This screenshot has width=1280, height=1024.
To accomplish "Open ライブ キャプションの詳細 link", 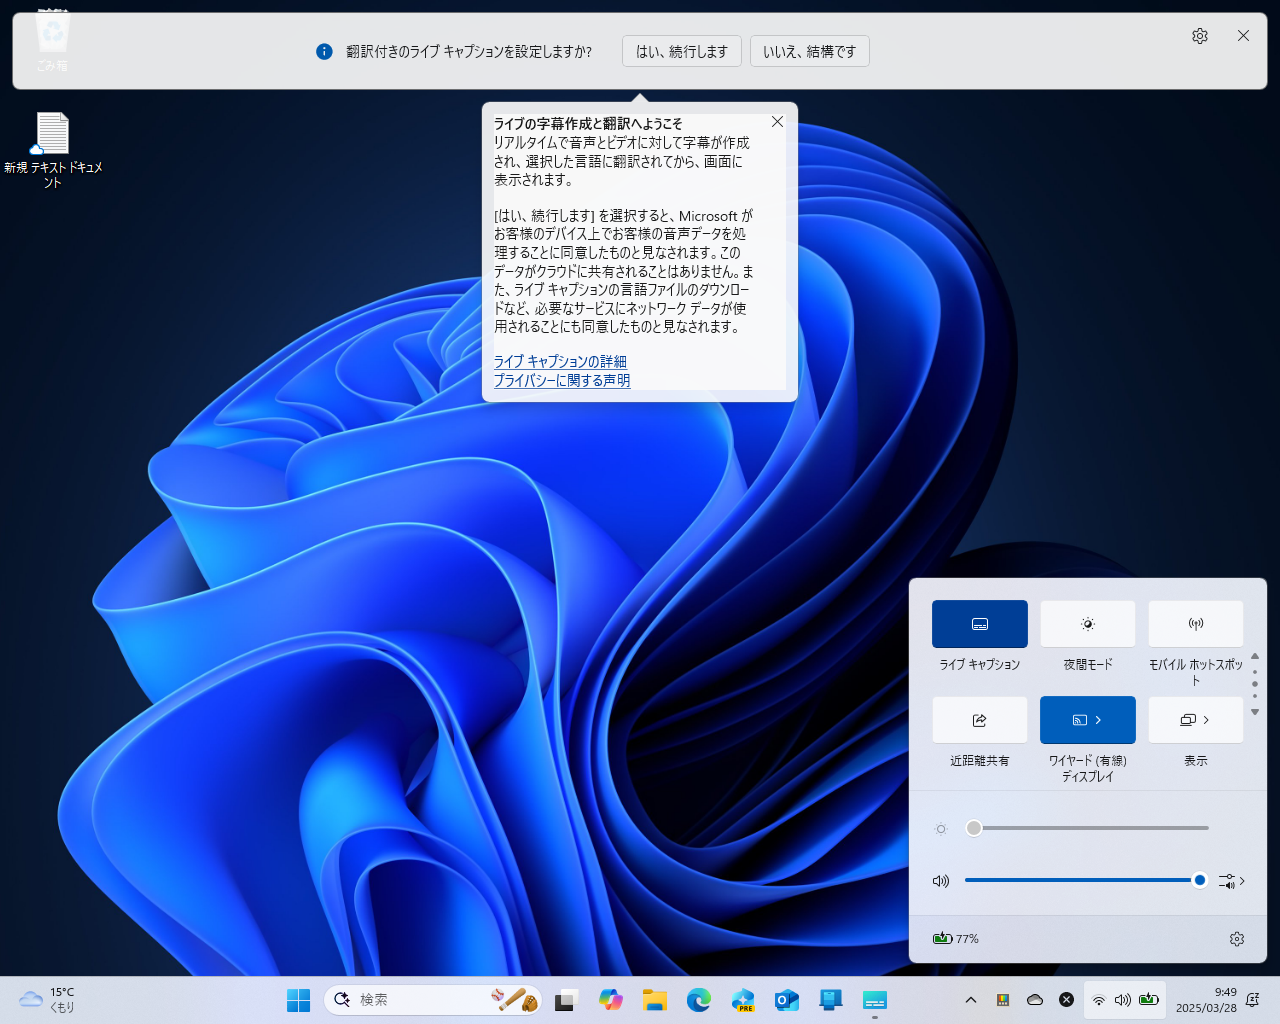I will tap(560, 361).
